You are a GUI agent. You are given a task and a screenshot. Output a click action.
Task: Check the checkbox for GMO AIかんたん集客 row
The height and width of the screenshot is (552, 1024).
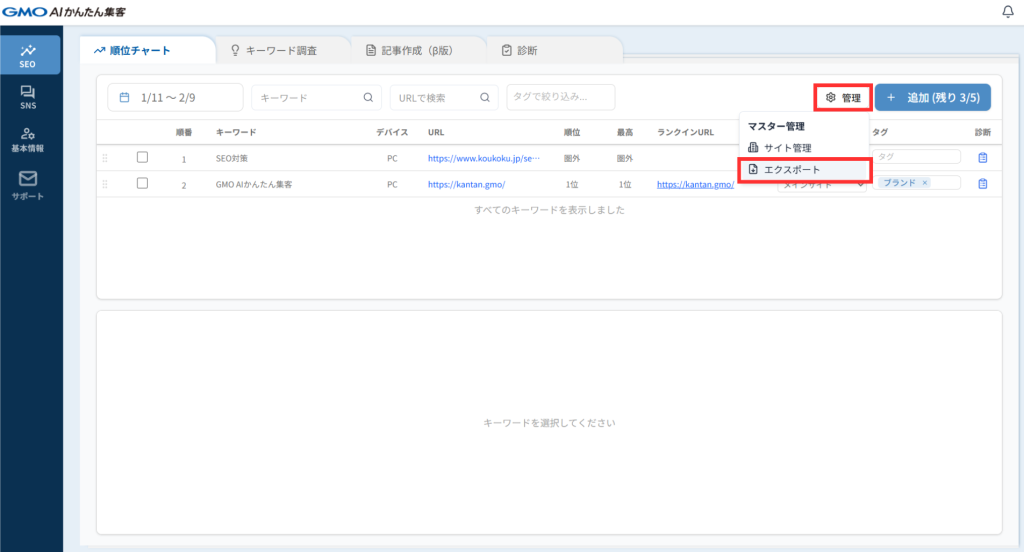click(142, 183)
